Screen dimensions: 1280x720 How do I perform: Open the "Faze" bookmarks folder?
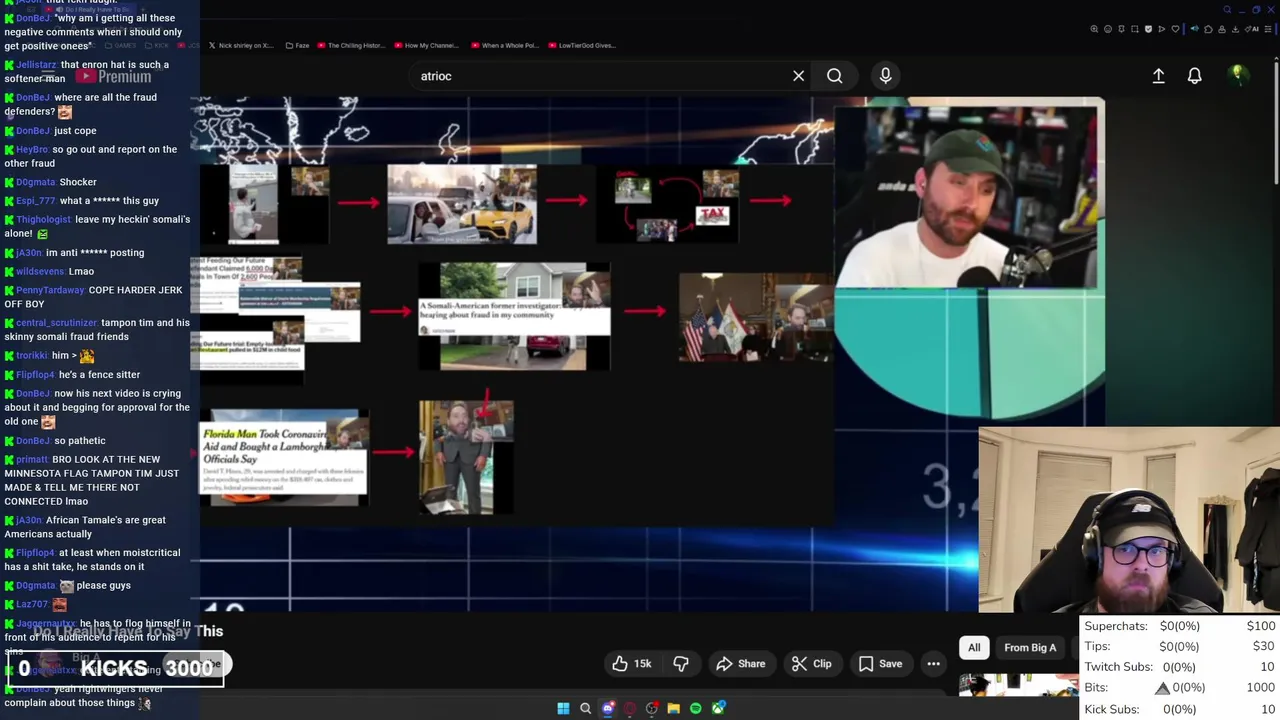tap(297, 45)
